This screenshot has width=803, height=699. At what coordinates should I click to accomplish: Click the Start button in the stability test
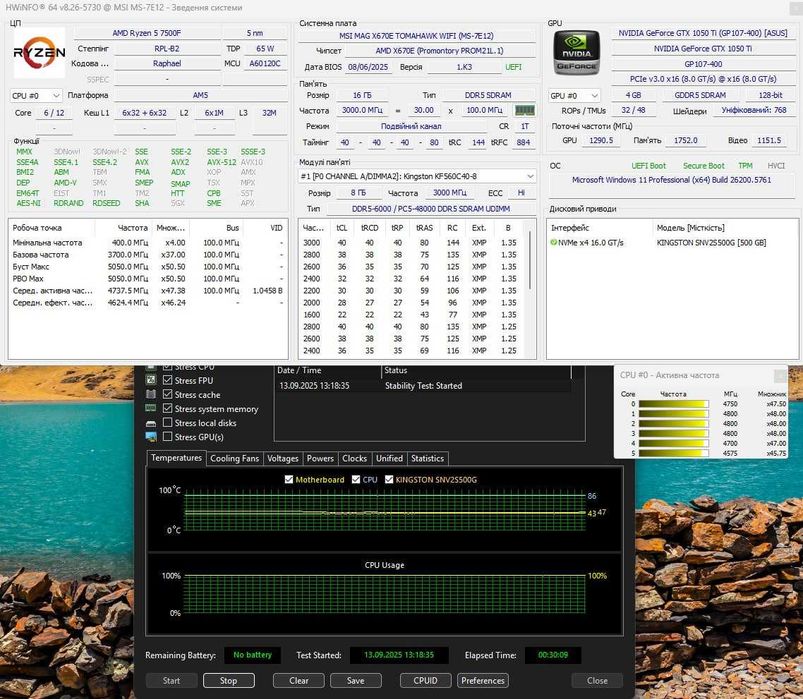[172, 681]
